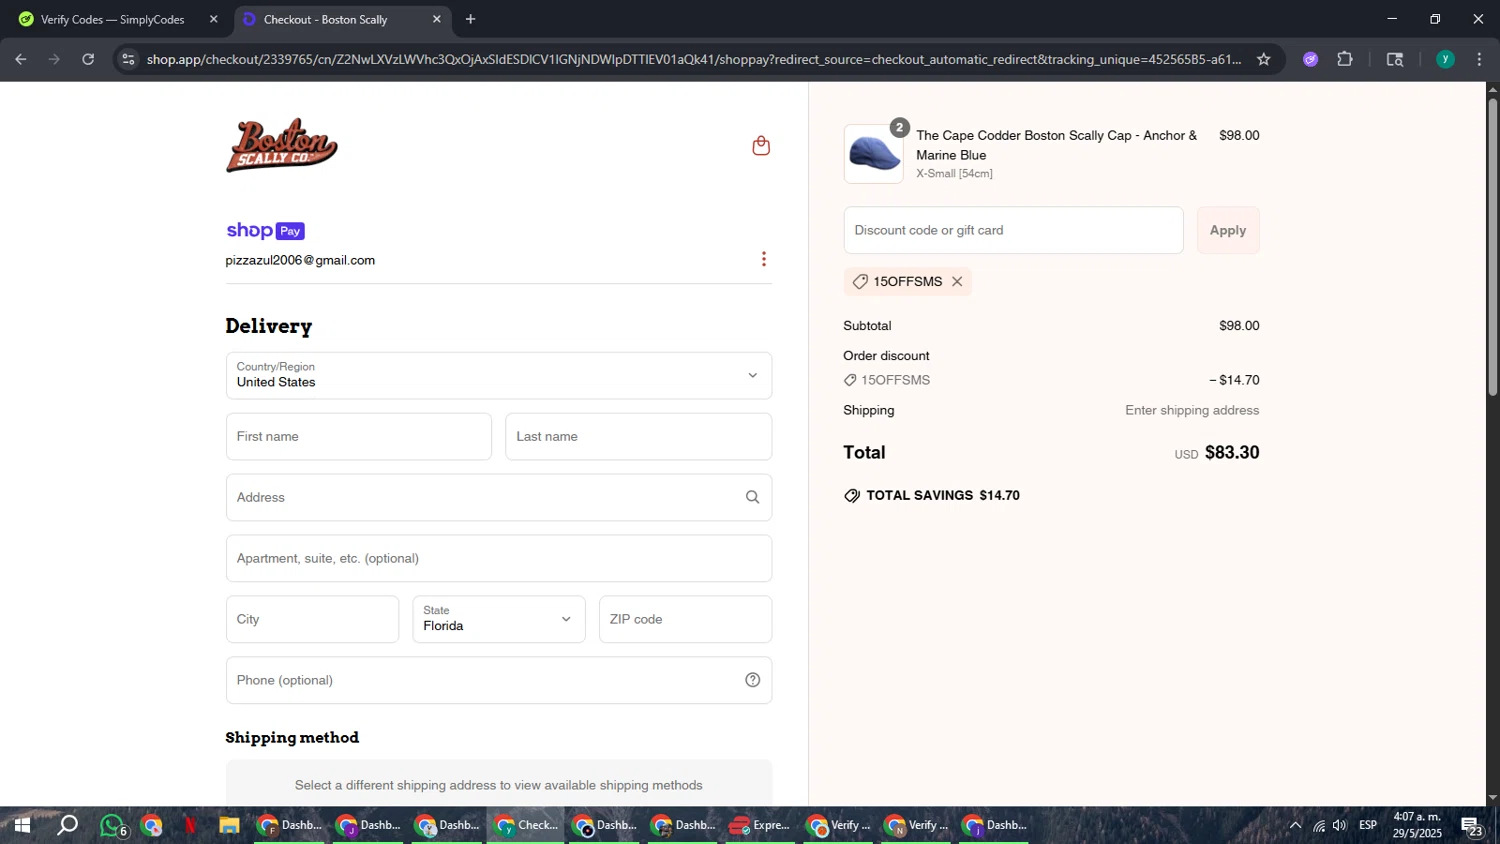Open the volume control tray icon
The width and height of the screenshot is (1500, 844).
tap(1340, 826)
